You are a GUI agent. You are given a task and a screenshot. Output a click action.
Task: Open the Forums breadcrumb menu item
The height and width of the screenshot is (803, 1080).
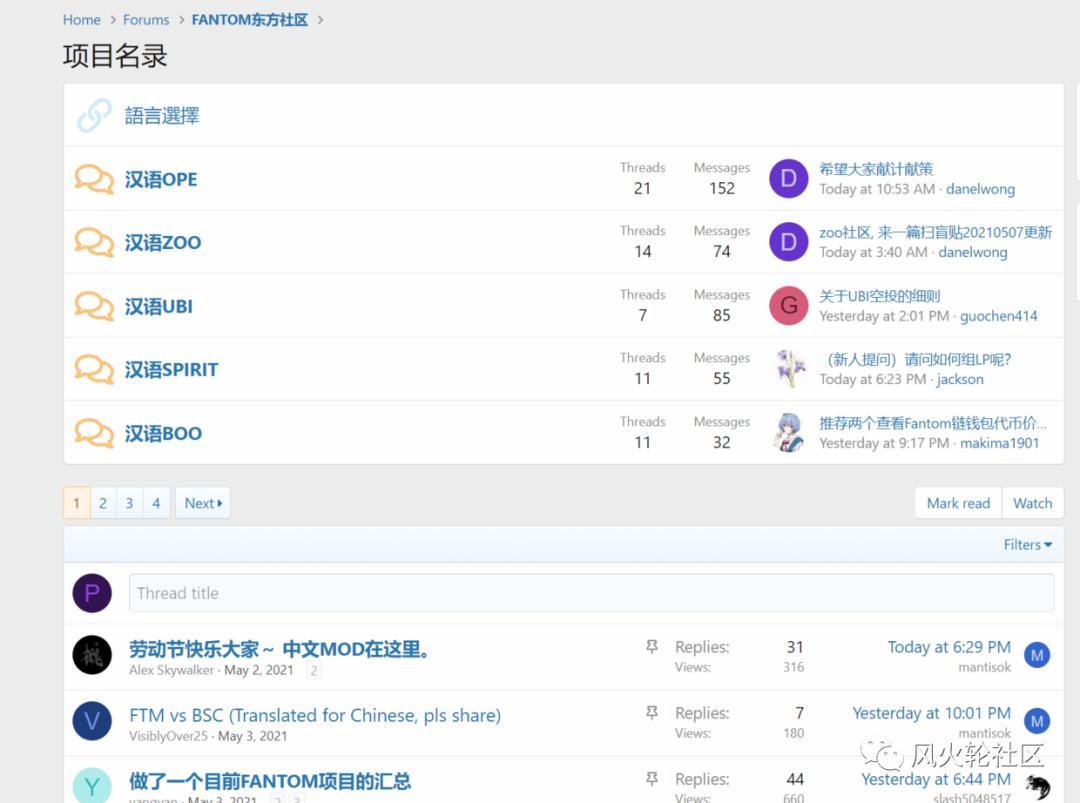(146, 19)
